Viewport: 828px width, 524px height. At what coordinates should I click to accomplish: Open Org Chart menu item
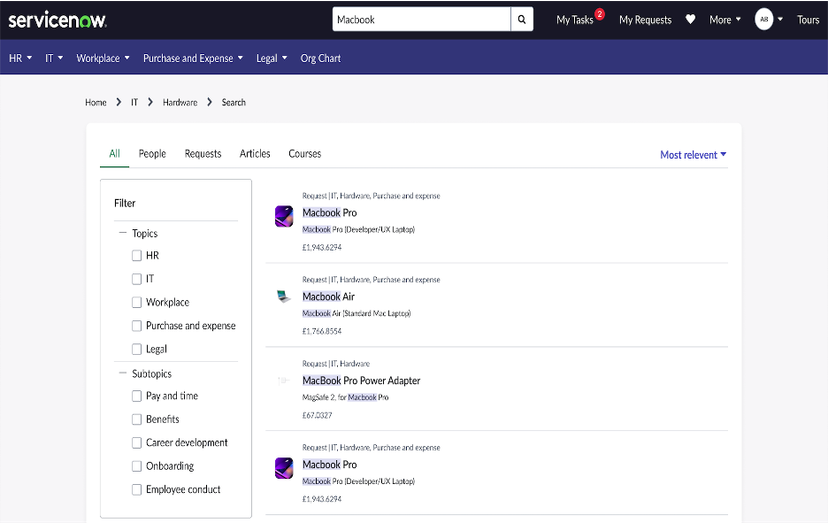click(x=321, y=58)
